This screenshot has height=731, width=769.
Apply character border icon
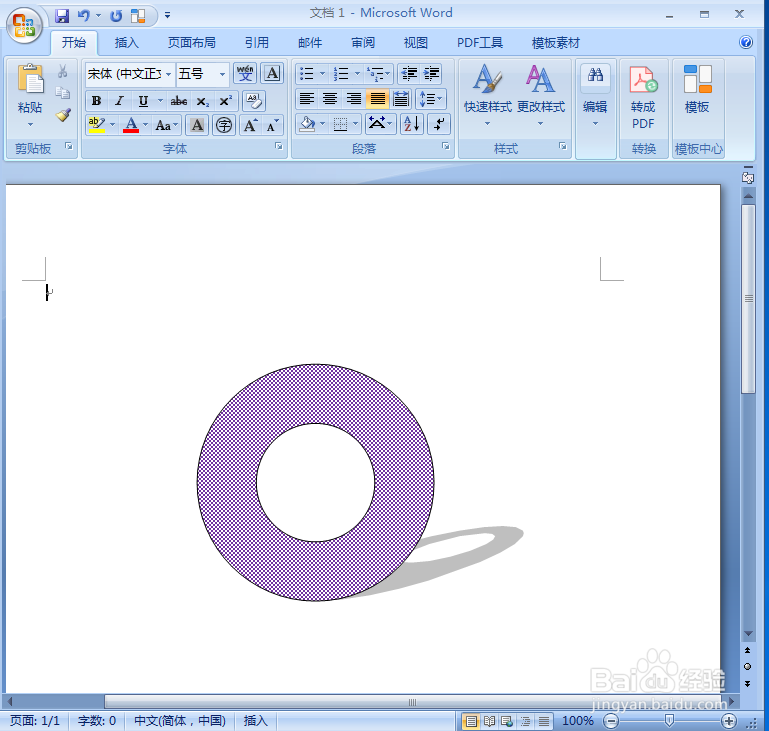point(272,74)
